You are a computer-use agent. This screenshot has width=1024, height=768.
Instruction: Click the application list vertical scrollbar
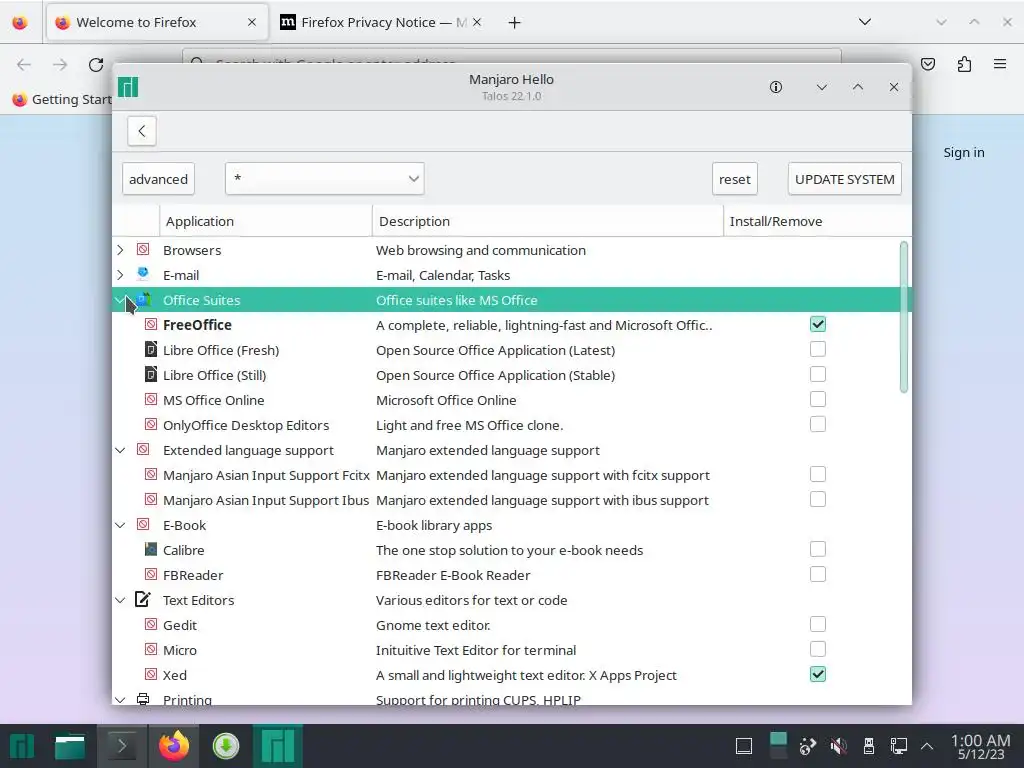coord(904,317)
